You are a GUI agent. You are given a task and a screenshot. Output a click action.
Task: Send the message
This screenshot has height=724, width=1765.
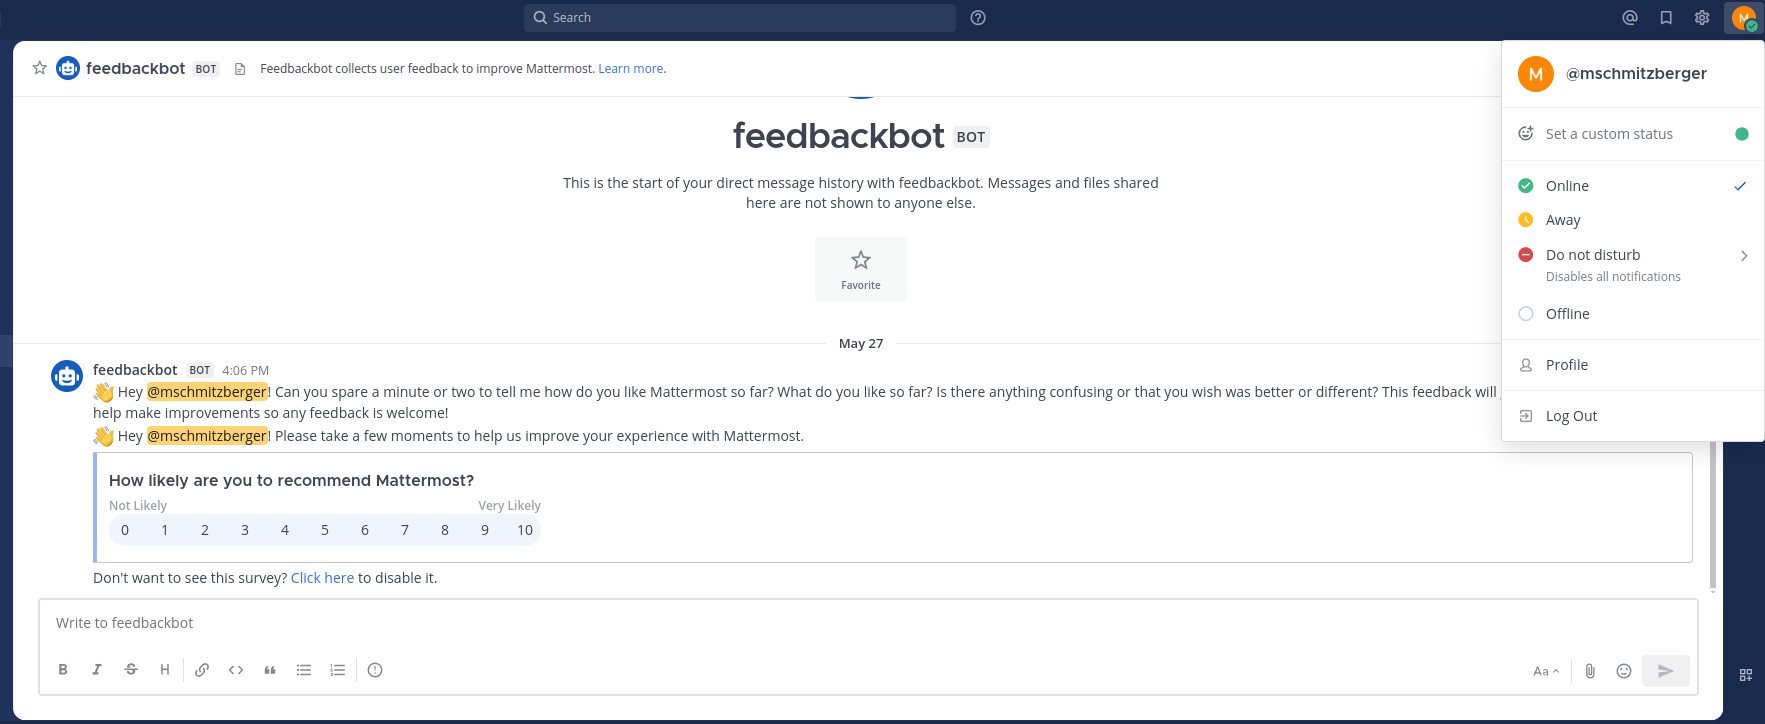[x=1666, y=671]
